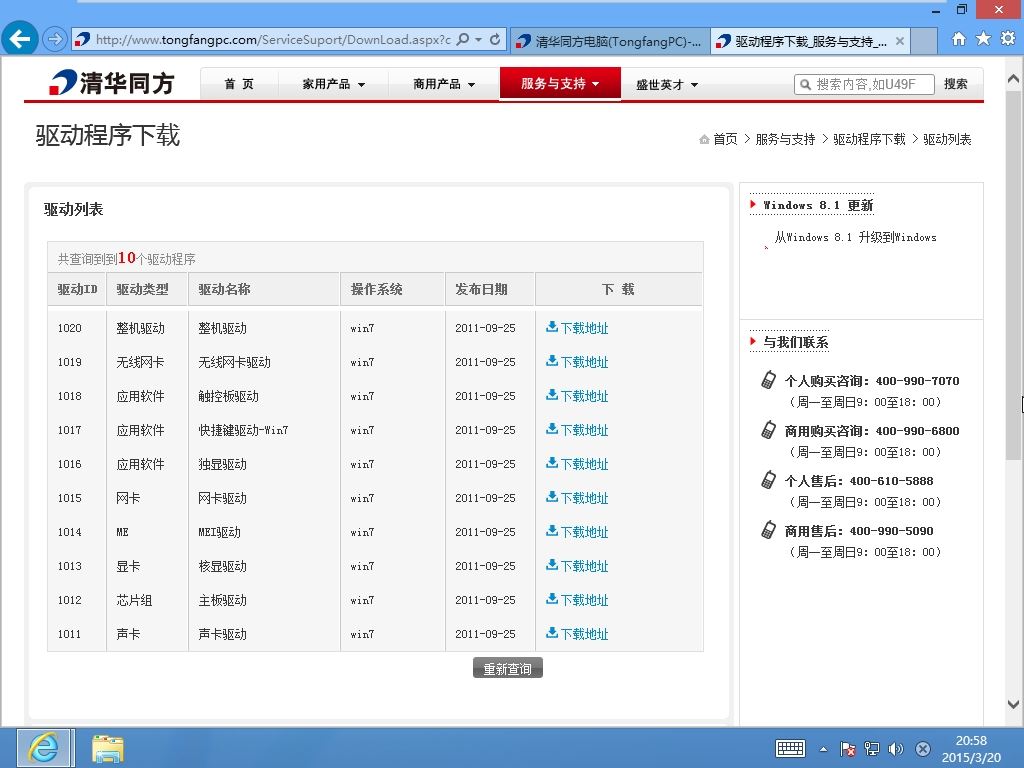Click the Action Center flag tray icon
The image size is (1024, 768).
848,749
